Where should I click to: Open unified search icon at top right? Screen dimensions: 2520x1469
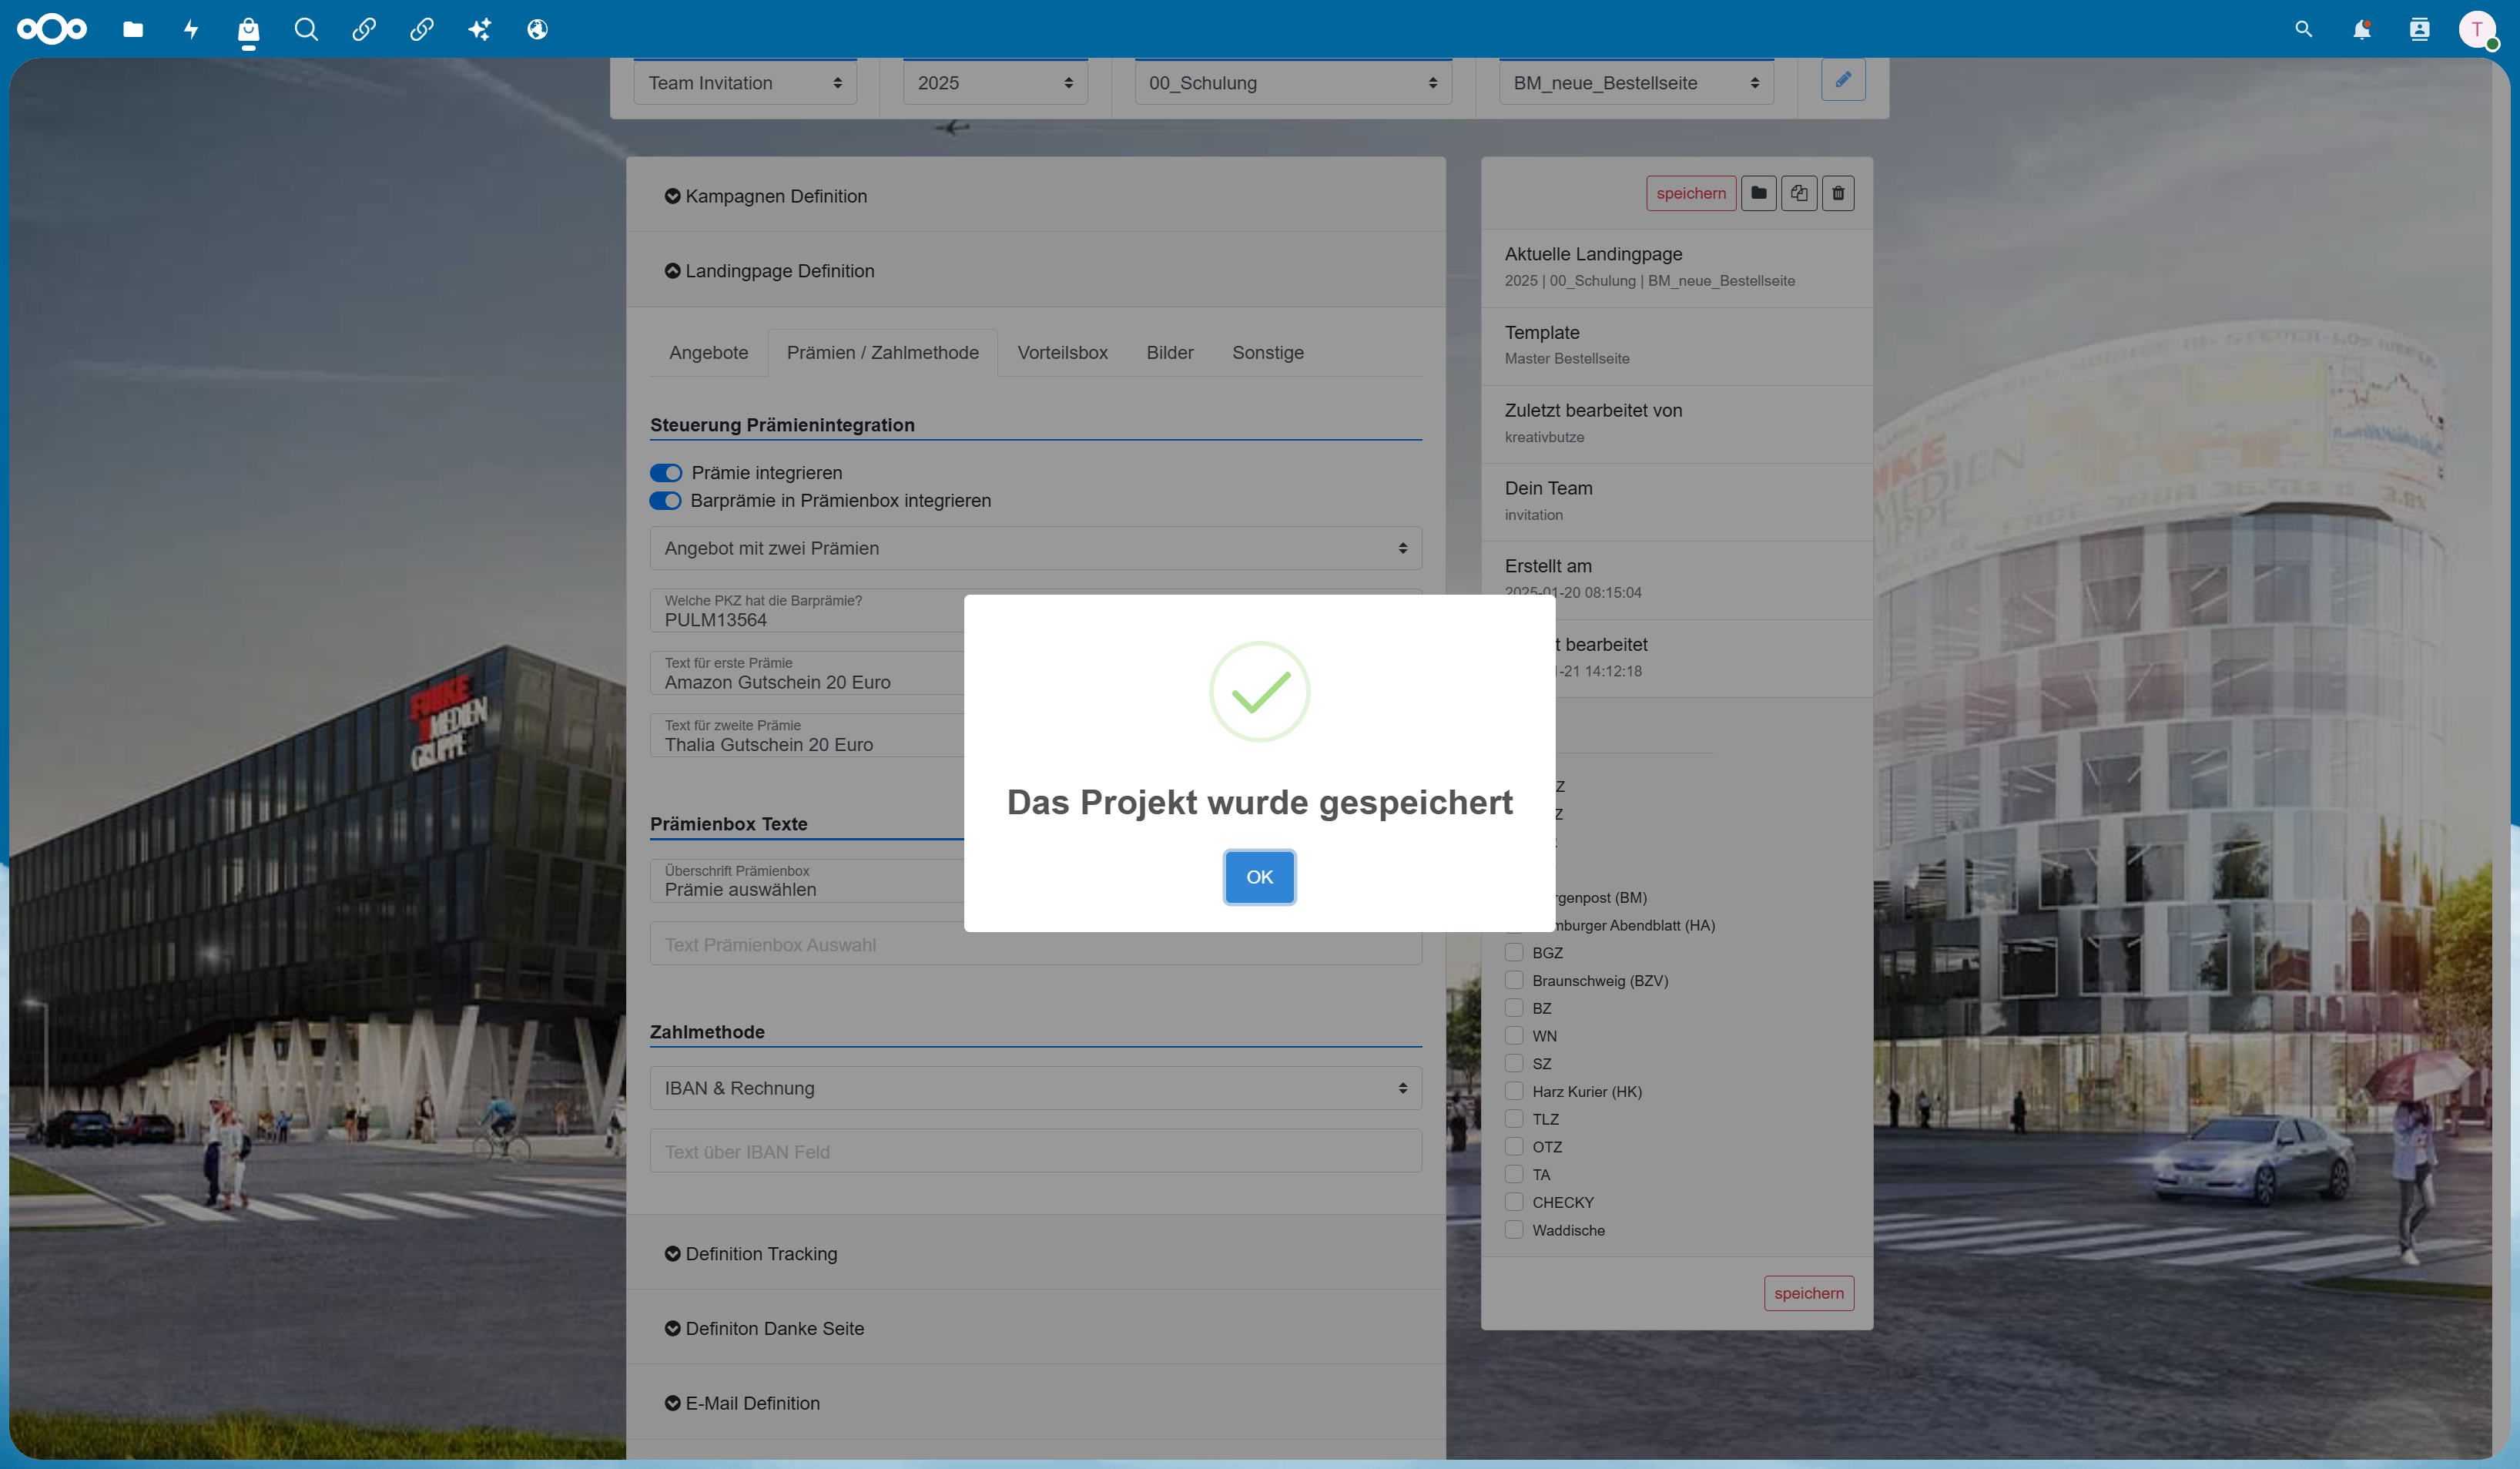2303,29
